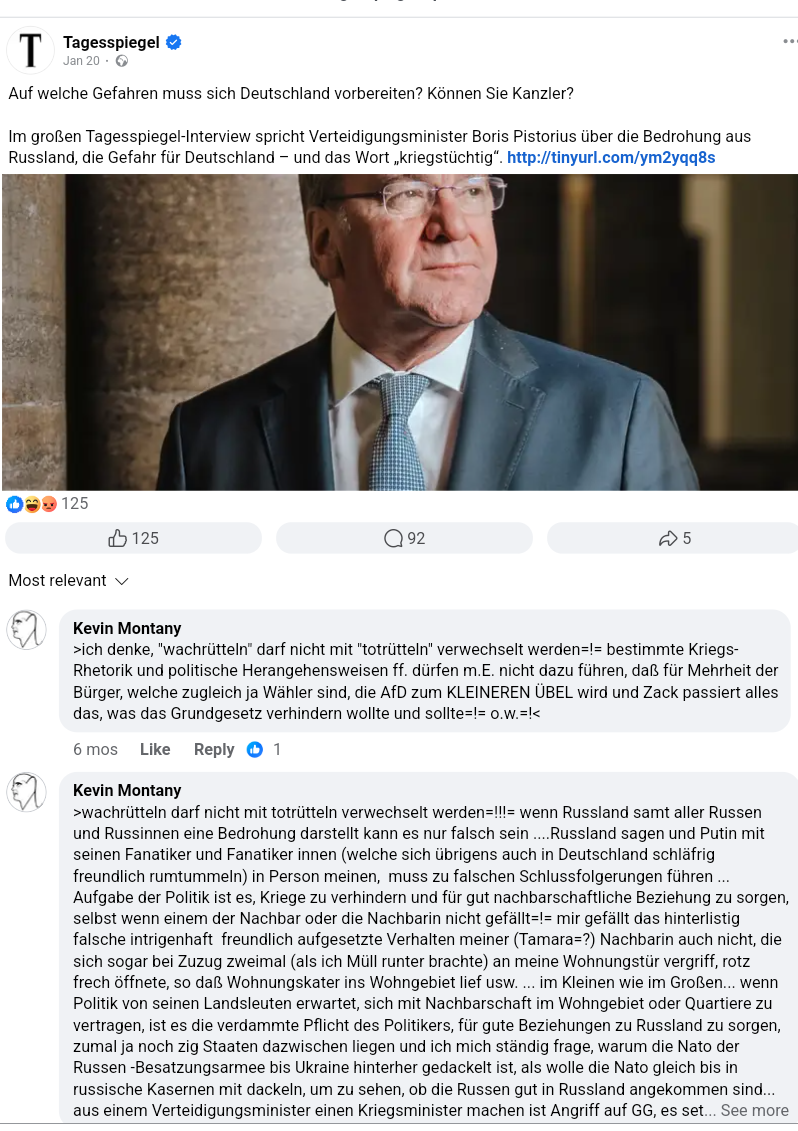Click Reply under the first comment
This screenshot has height=1131, width=798.
tap(214, 749)
